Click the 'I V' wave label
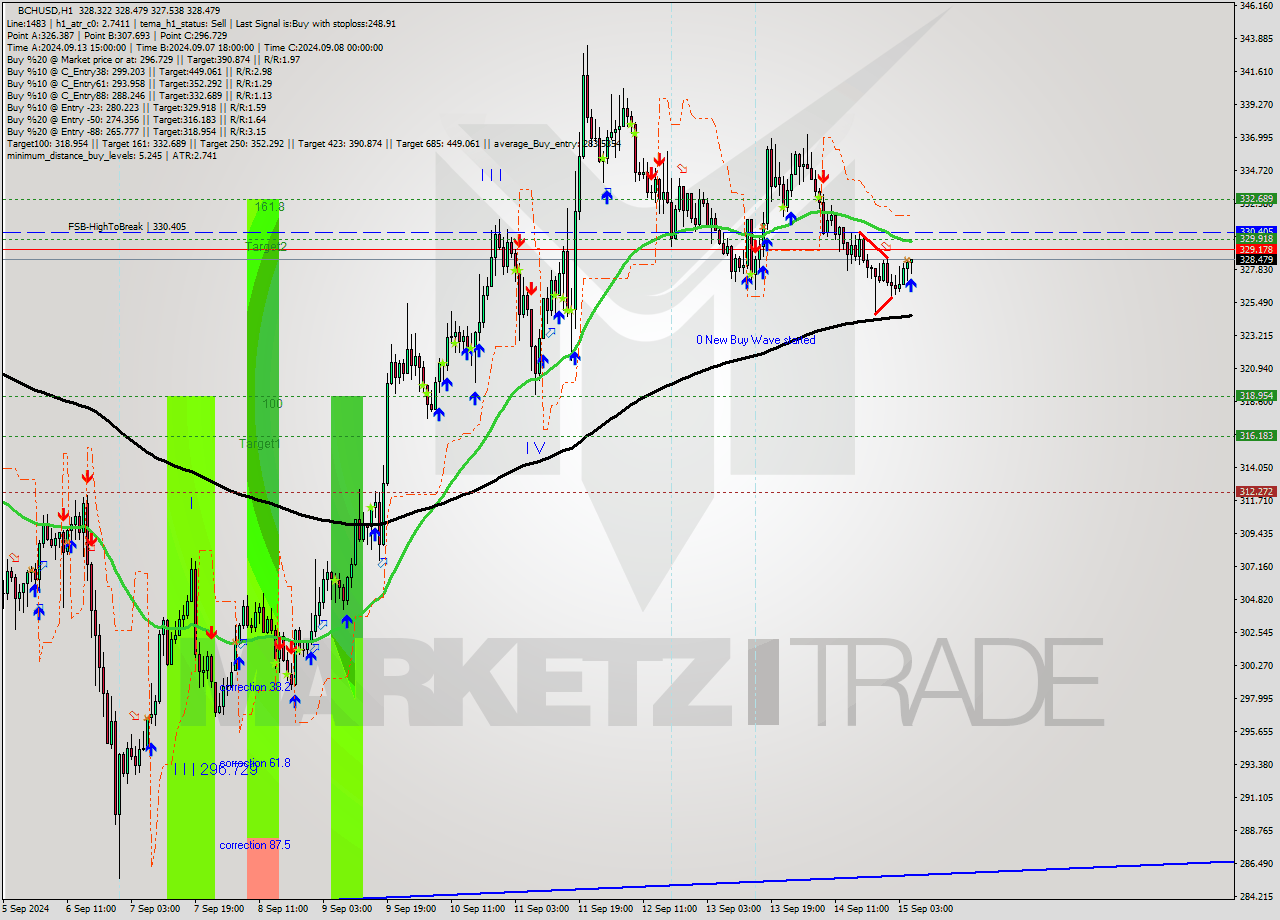 (x=536, y=448)
